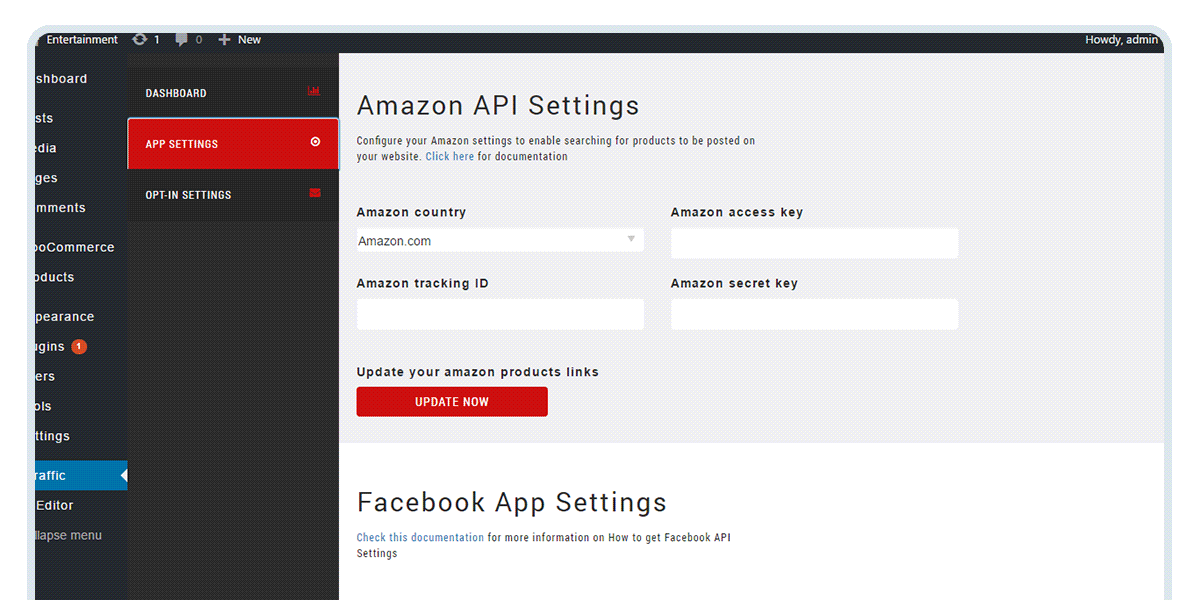This screenshot has height=600, width=1199.
Task: Select the highlighted Traffic sidebar item
Action: point(81,475)
